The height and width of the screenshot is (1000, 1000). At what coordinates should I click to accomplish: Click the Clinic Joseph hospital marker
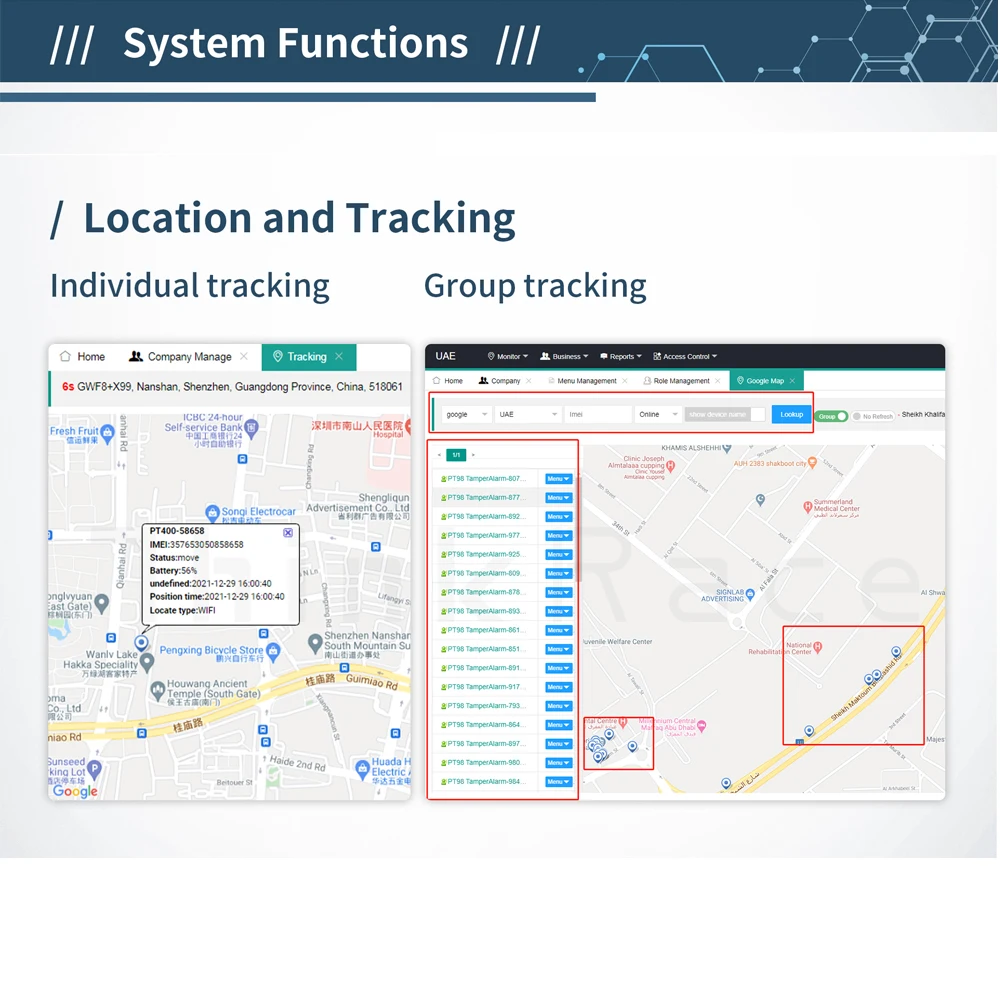coord(670,466)
